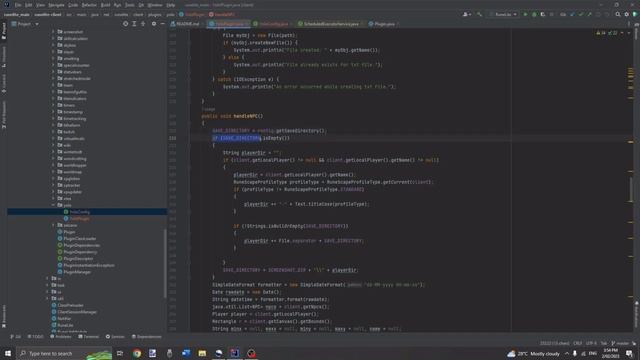Image resolution: width=640 pixels, height=360 pixels.
Task: Open the Problems tool window
Action: point(60,337)
